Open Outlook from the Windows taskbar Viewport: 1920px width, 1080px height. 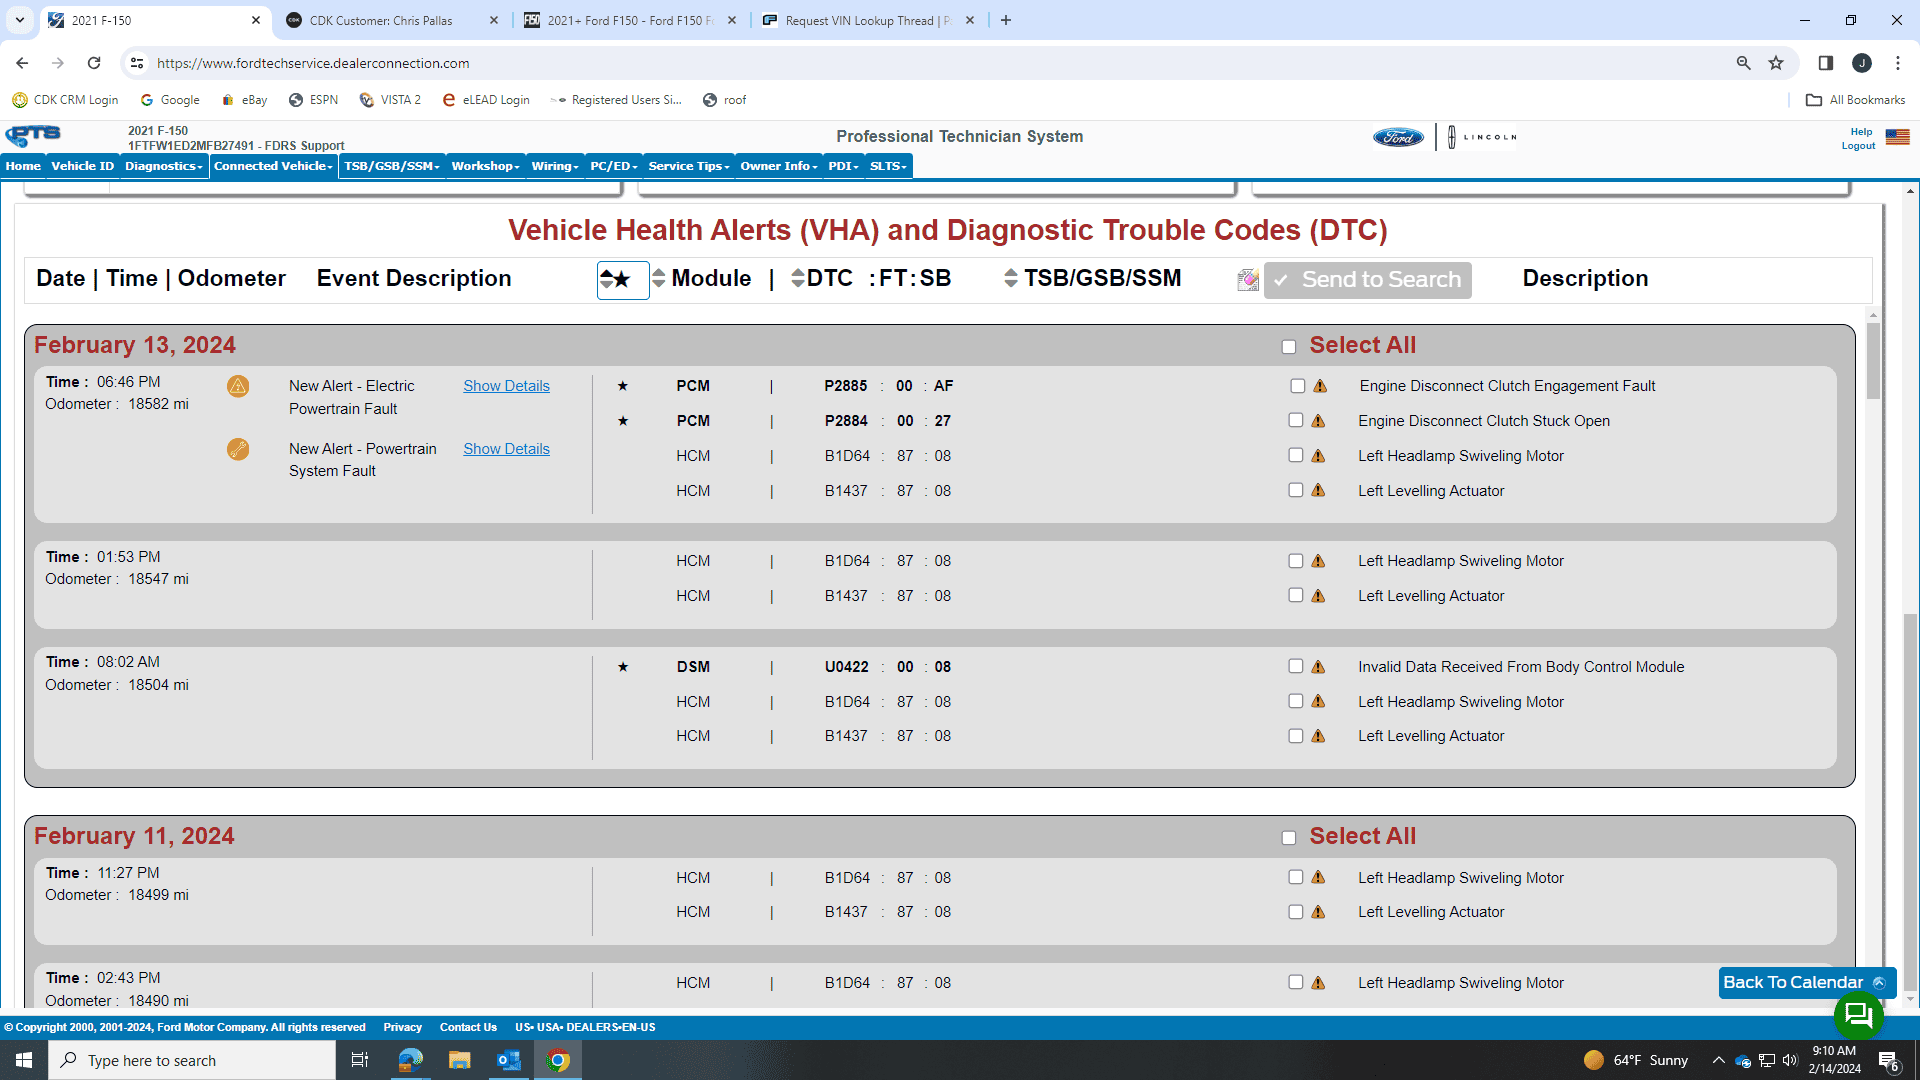click(x=508, y=1060)
